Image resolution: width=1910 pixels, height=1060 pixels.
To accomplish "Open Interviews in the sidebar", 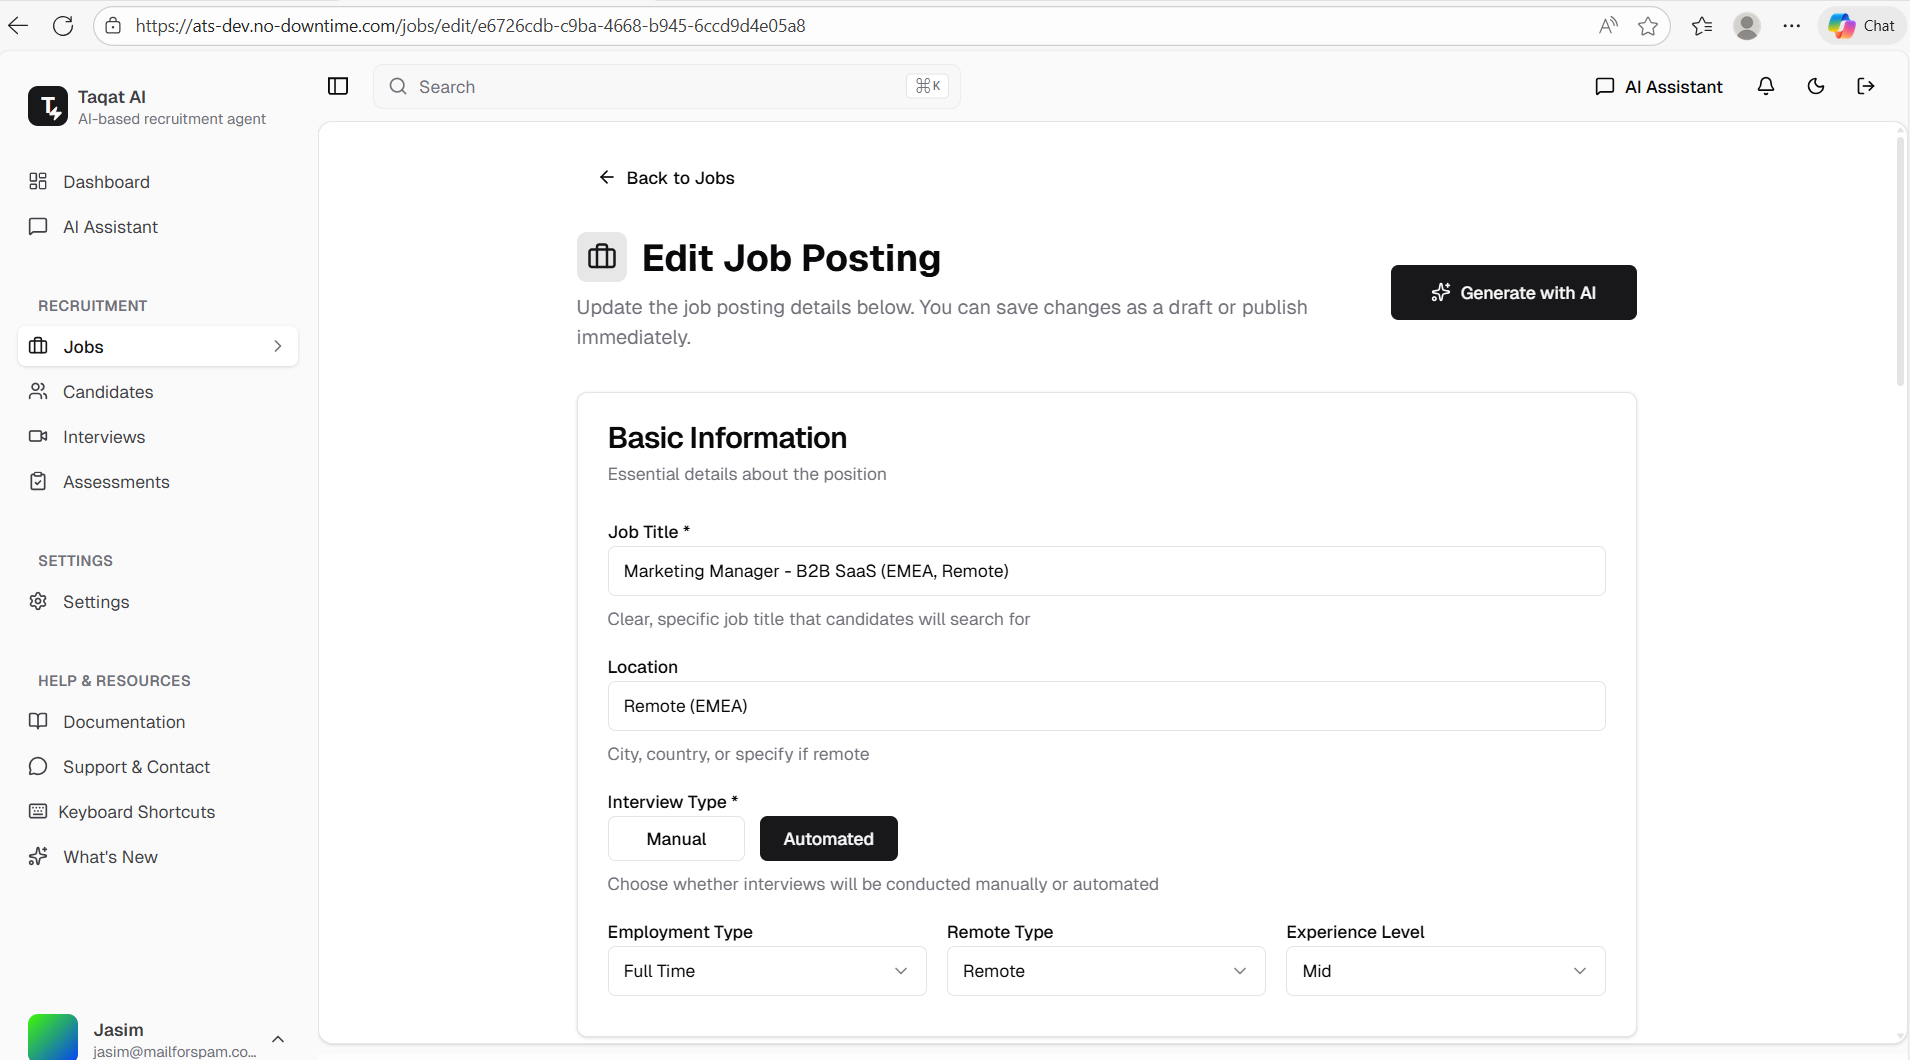I will click(104, 437).
